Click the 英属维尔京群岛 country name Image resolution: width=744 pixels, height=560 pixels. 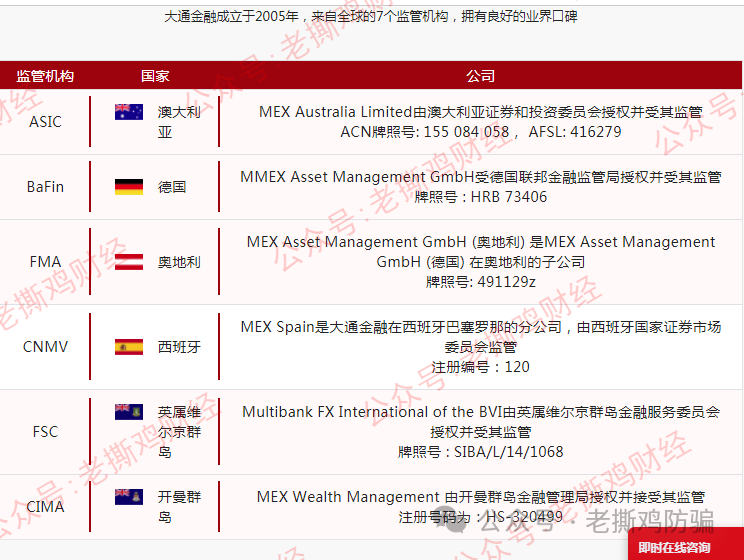coord(179,431)
